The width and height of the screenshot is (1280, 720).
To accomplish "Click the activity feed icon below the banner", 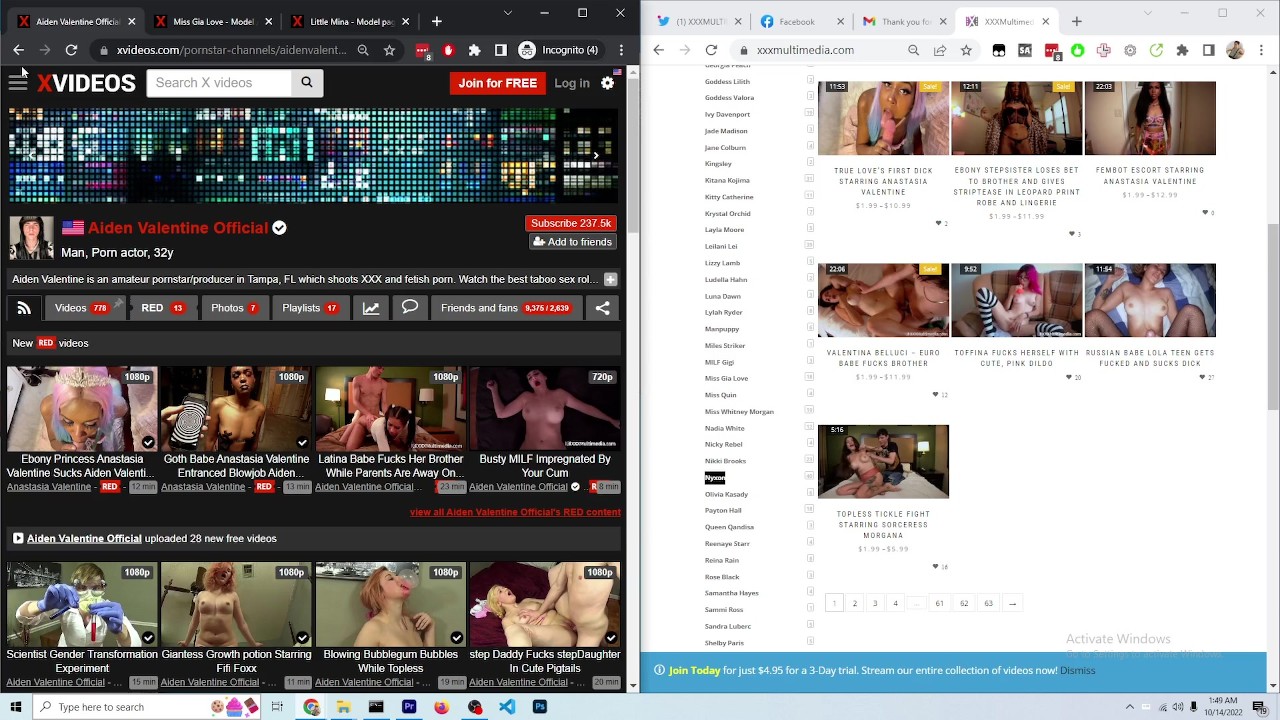I will (x=23, y=307).
